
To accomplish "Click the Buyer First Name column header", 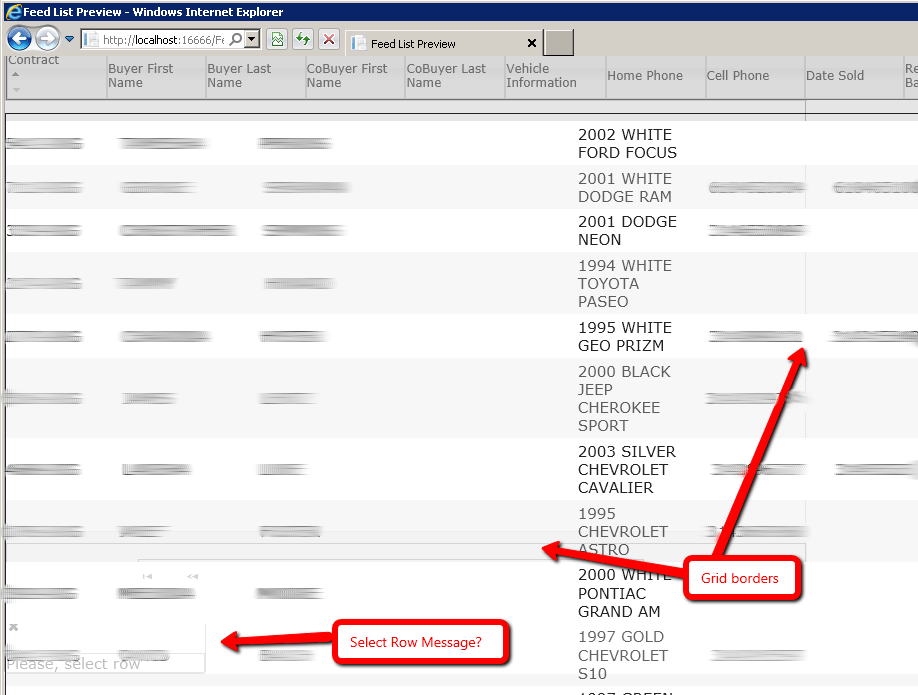I will [x=156, y=76].
